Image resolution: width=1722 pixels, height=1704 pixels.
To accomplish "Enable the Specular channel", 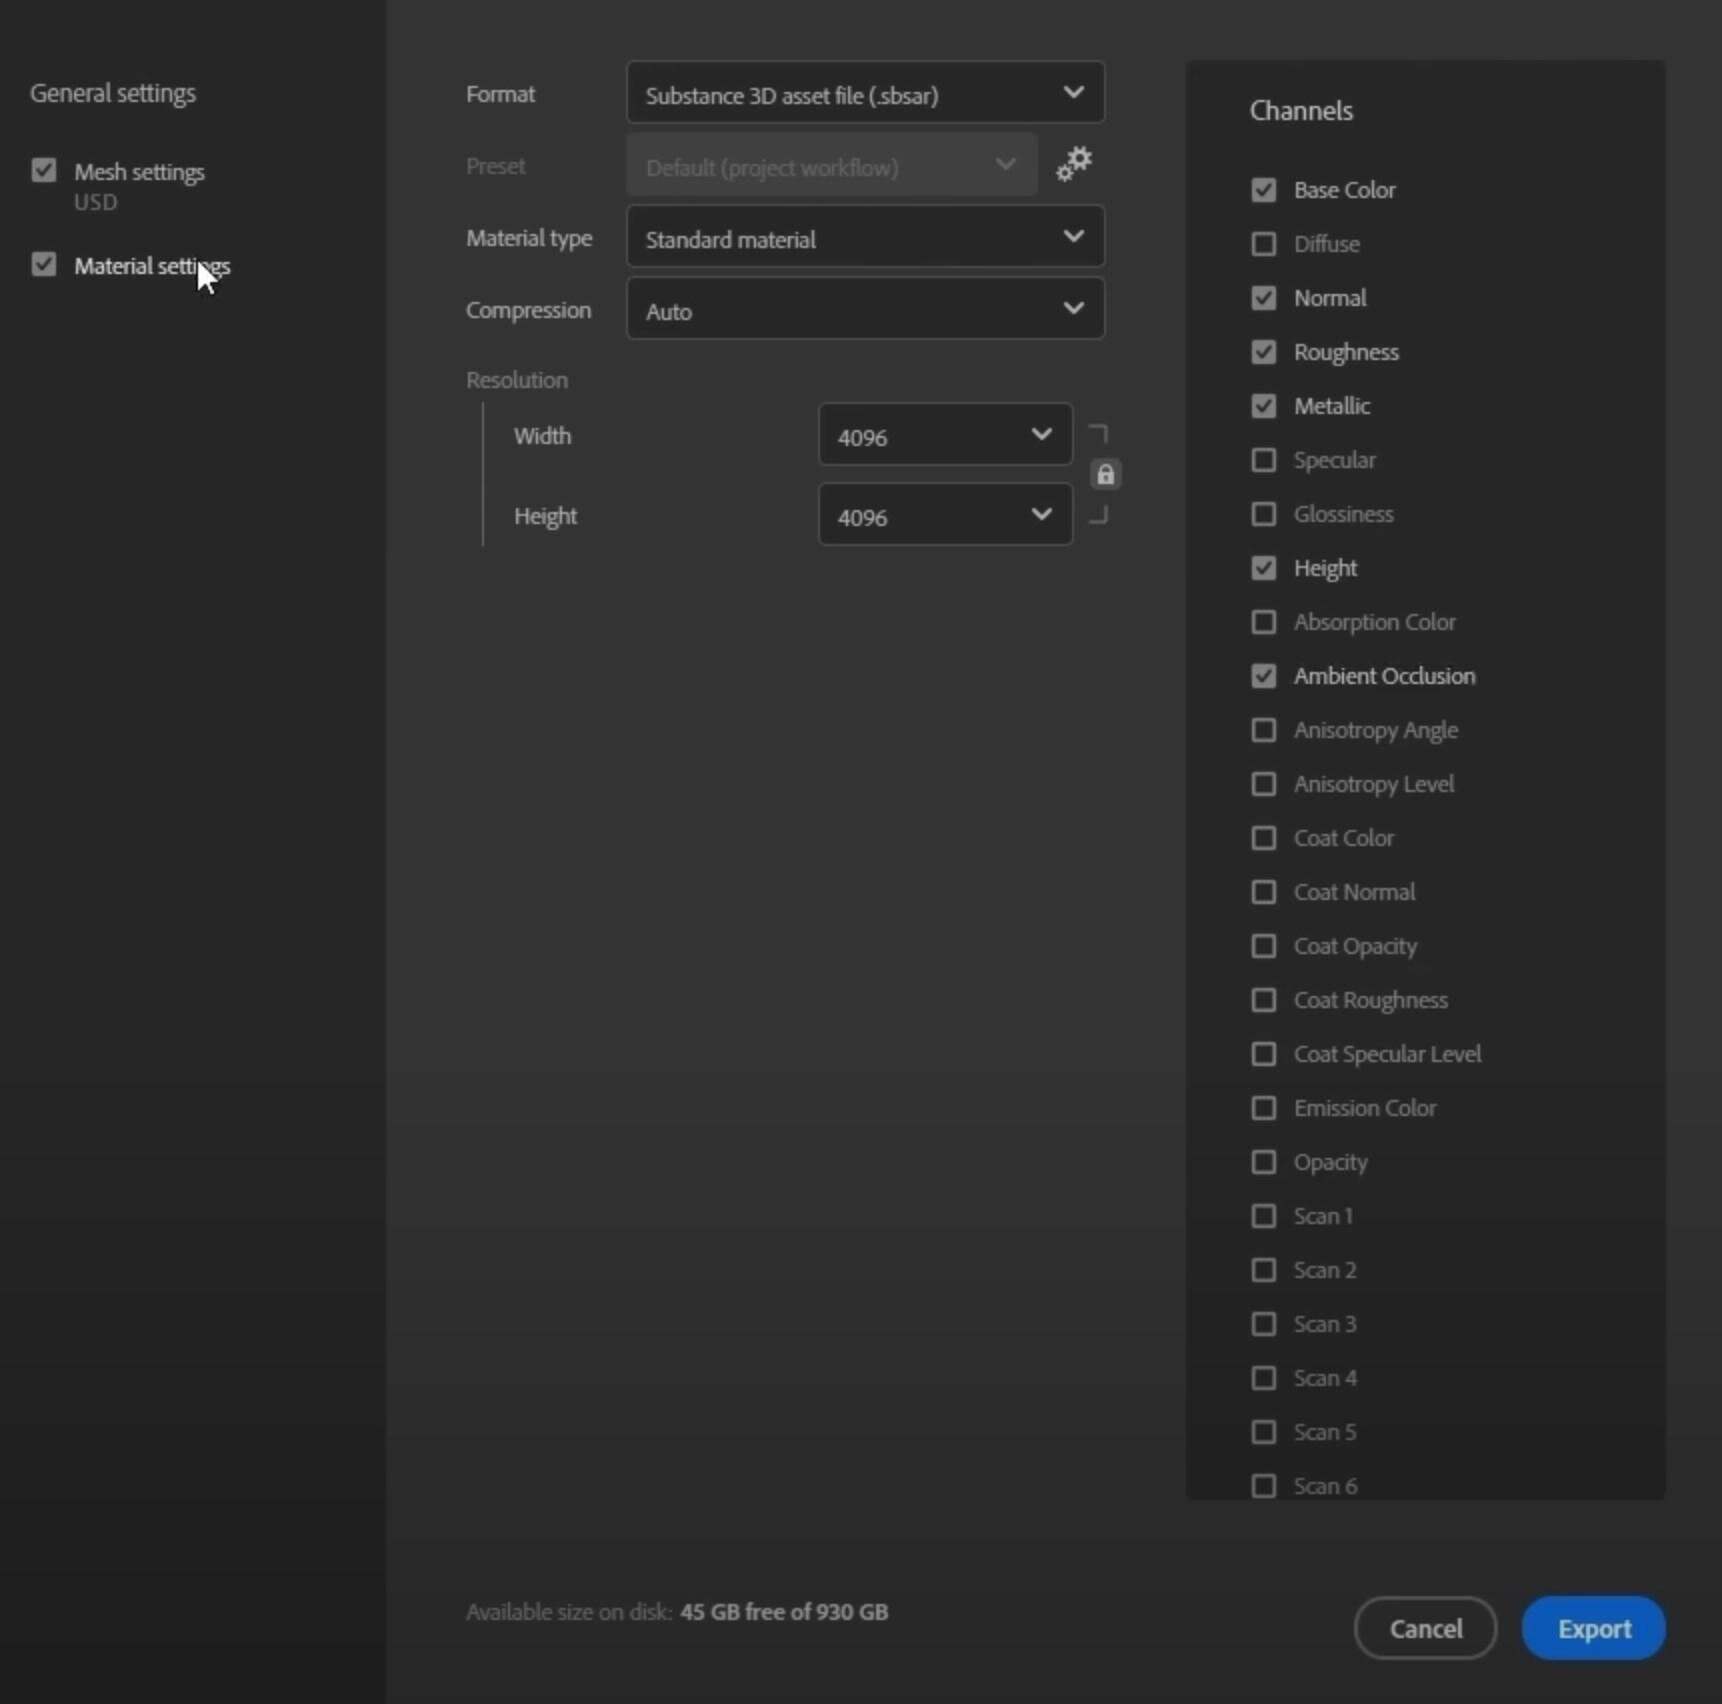I will (x=1264, y=460).
